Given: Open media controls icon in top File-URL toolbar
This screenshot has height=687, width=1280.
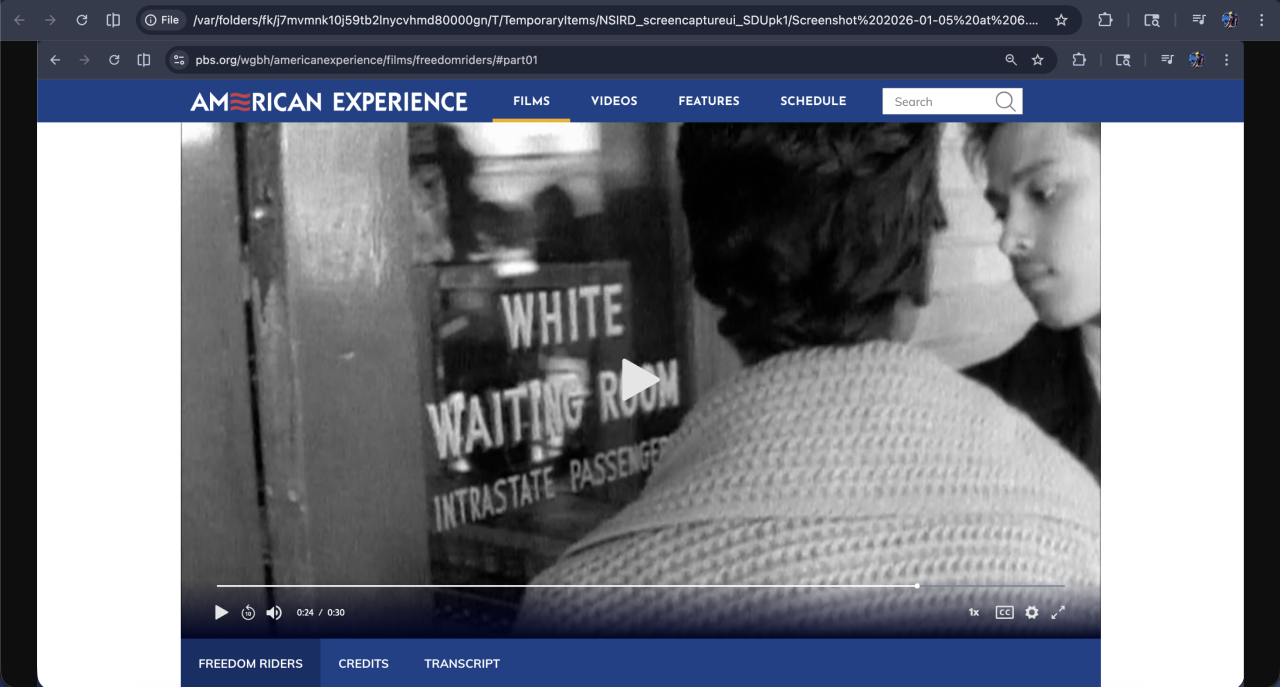Looking at the screenshot, I should tap(1198, 20).
